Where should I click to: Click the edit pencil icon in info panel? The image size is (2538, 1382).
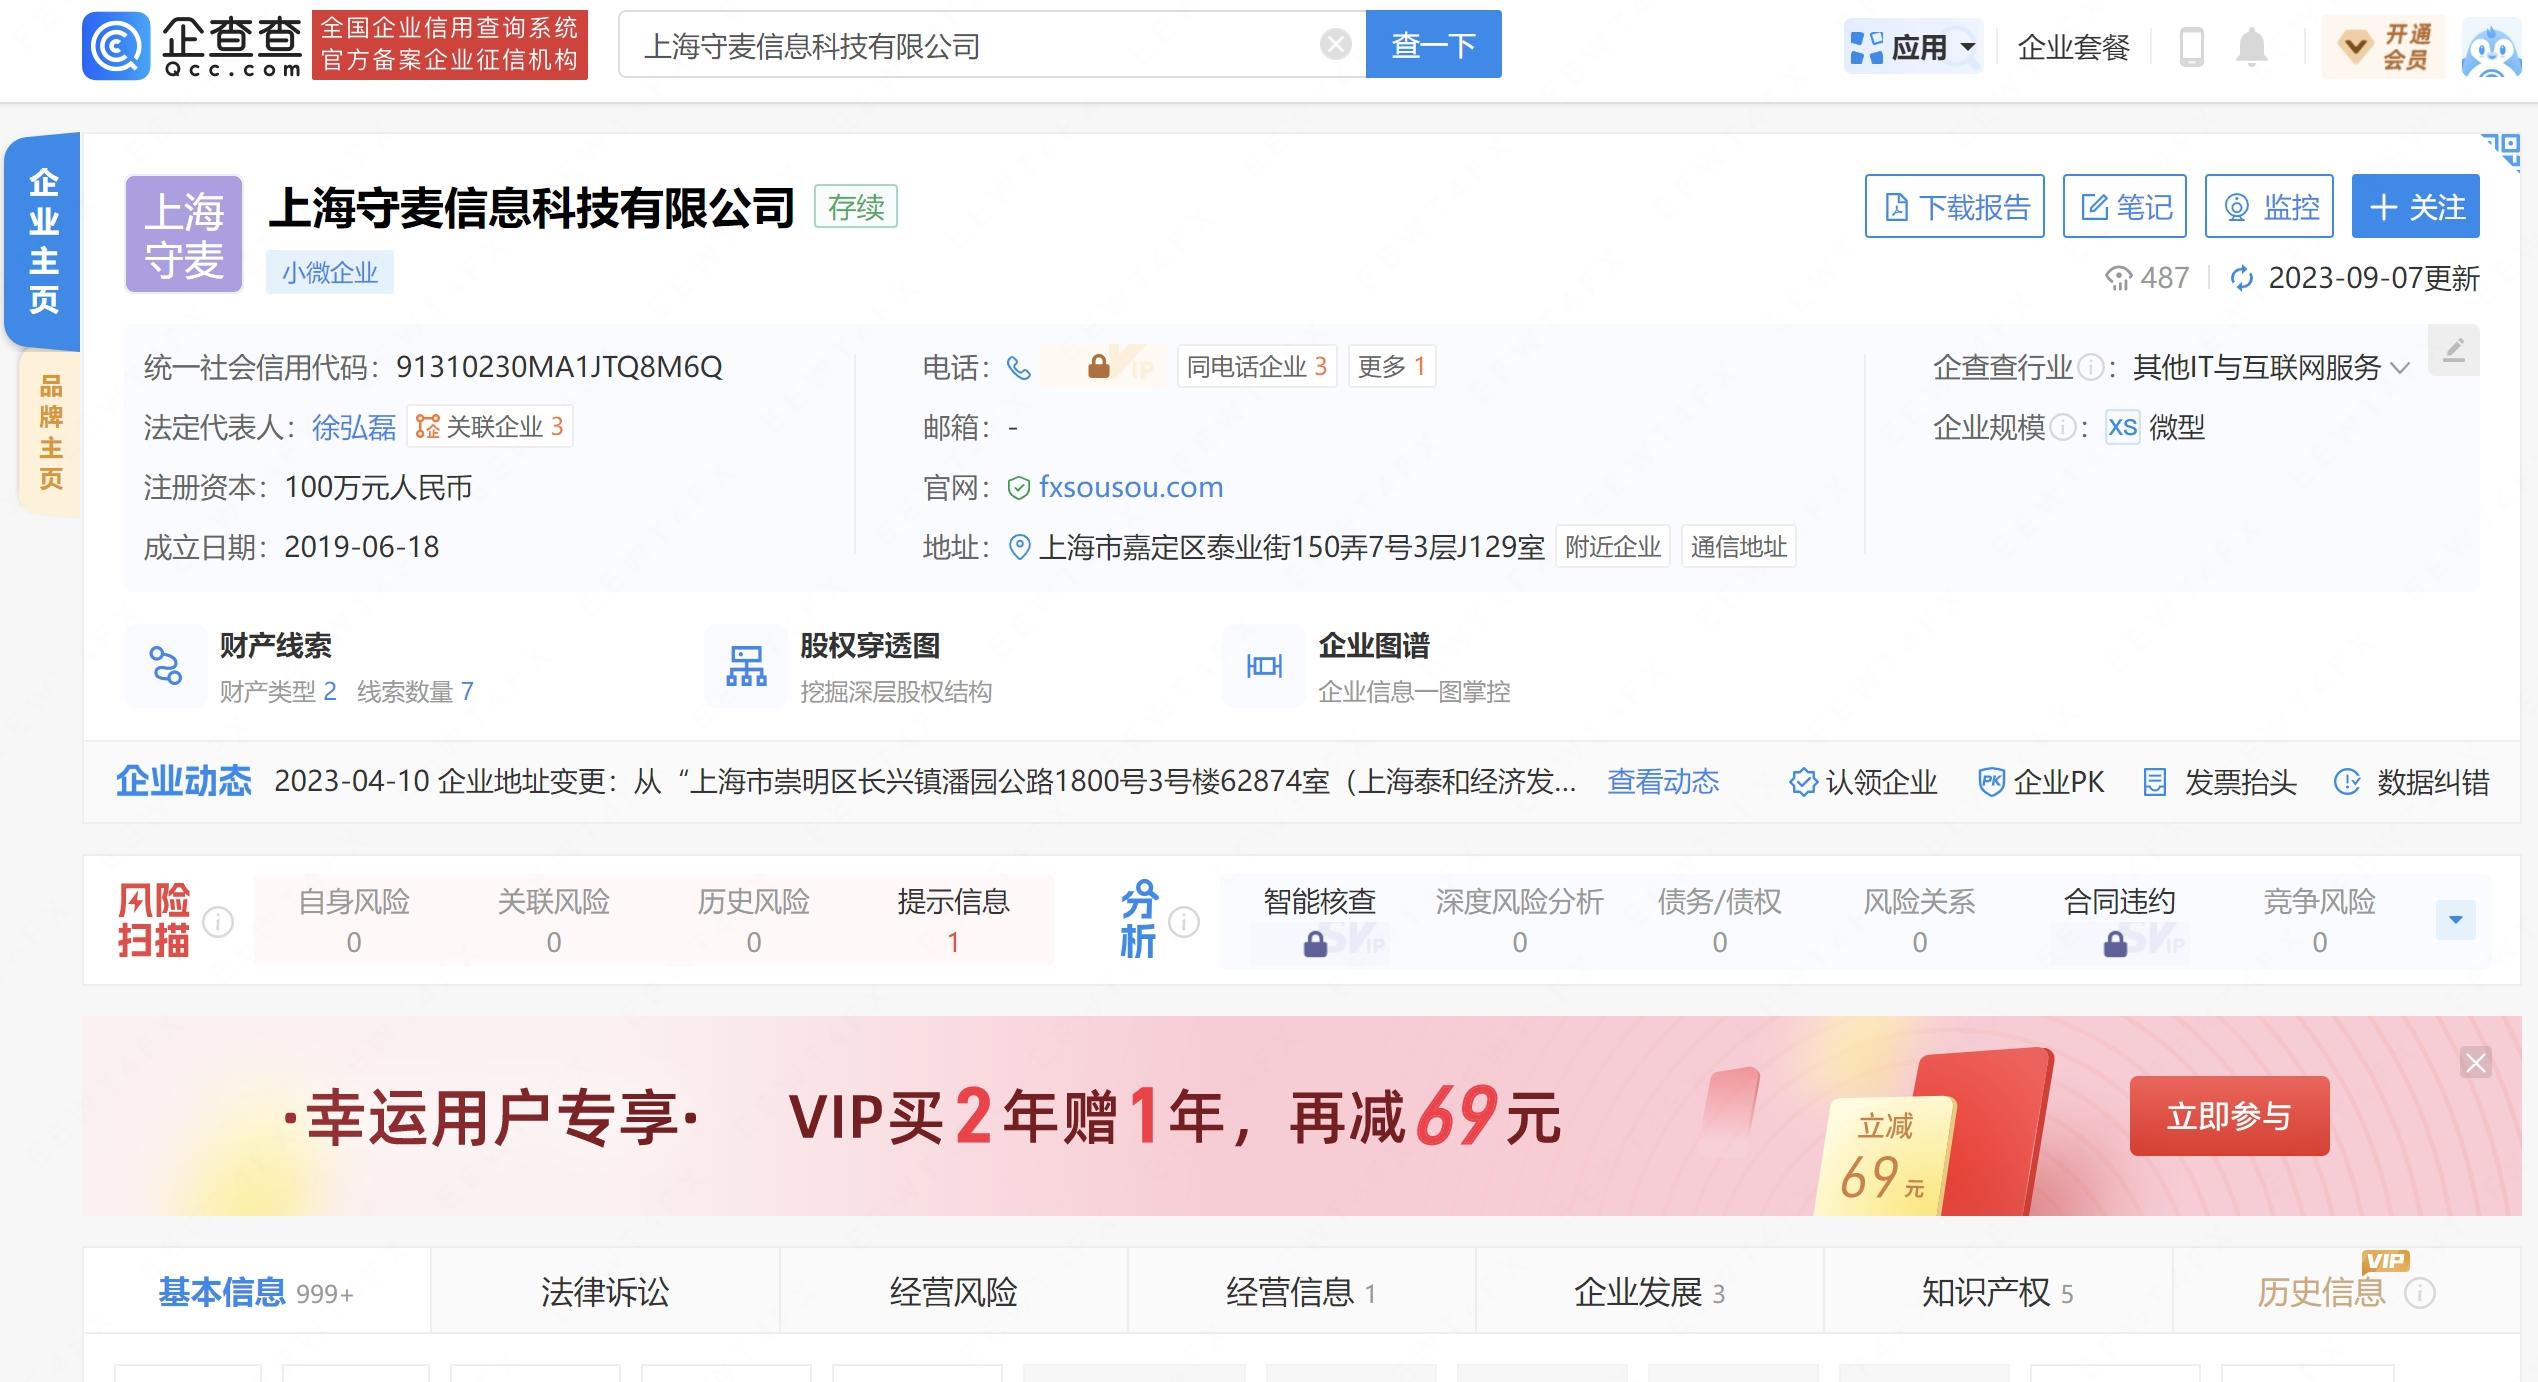coord(2453,350)
